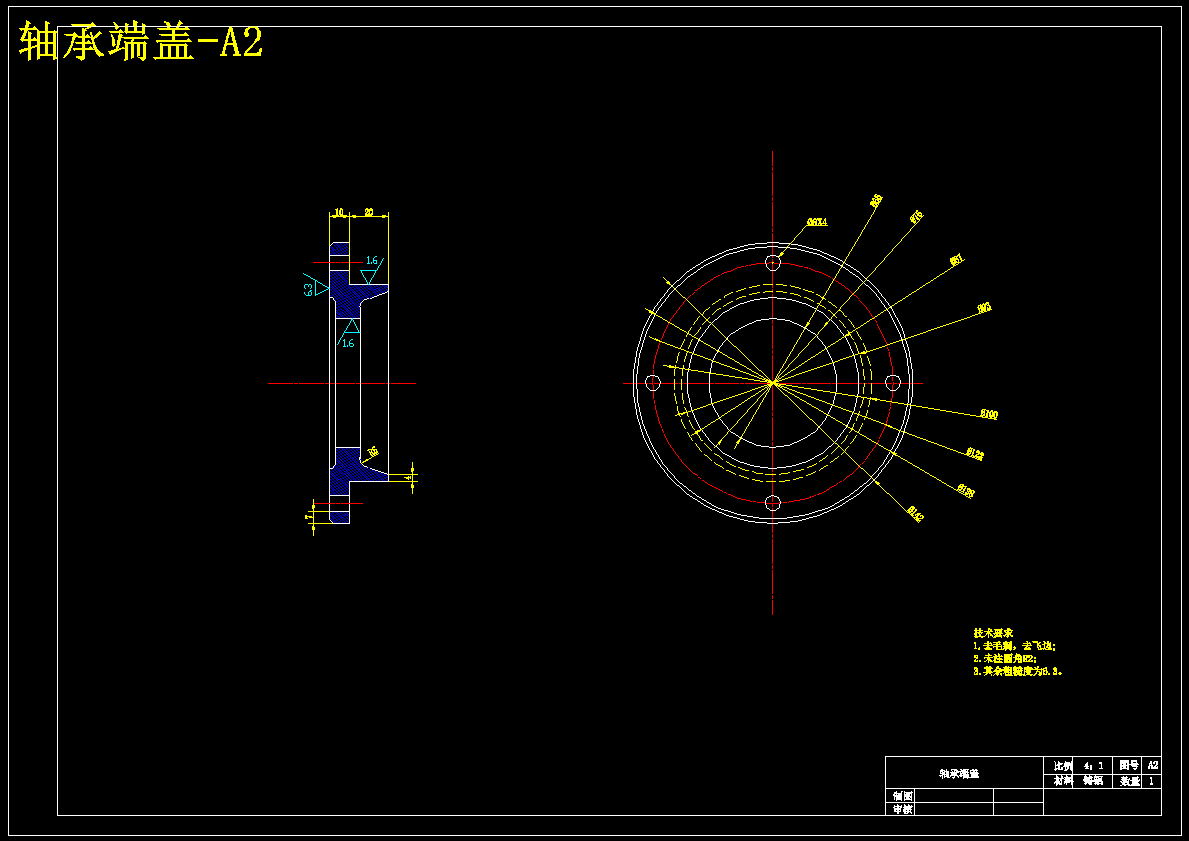Click "轴承端盖" part name in title block
This screenshot has width=1189, height=841.
tap(959, 774)
